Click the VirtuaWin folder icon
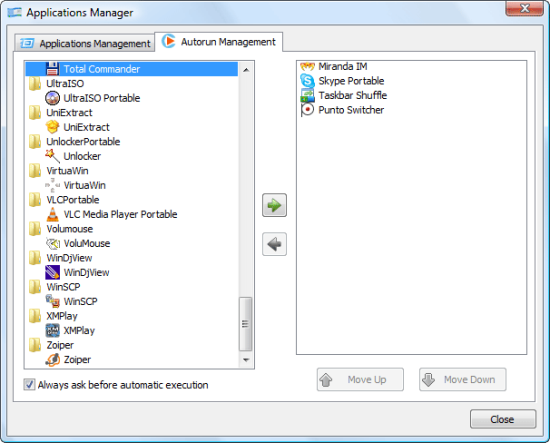Screen dimensions: 550x443 point(35,171)
